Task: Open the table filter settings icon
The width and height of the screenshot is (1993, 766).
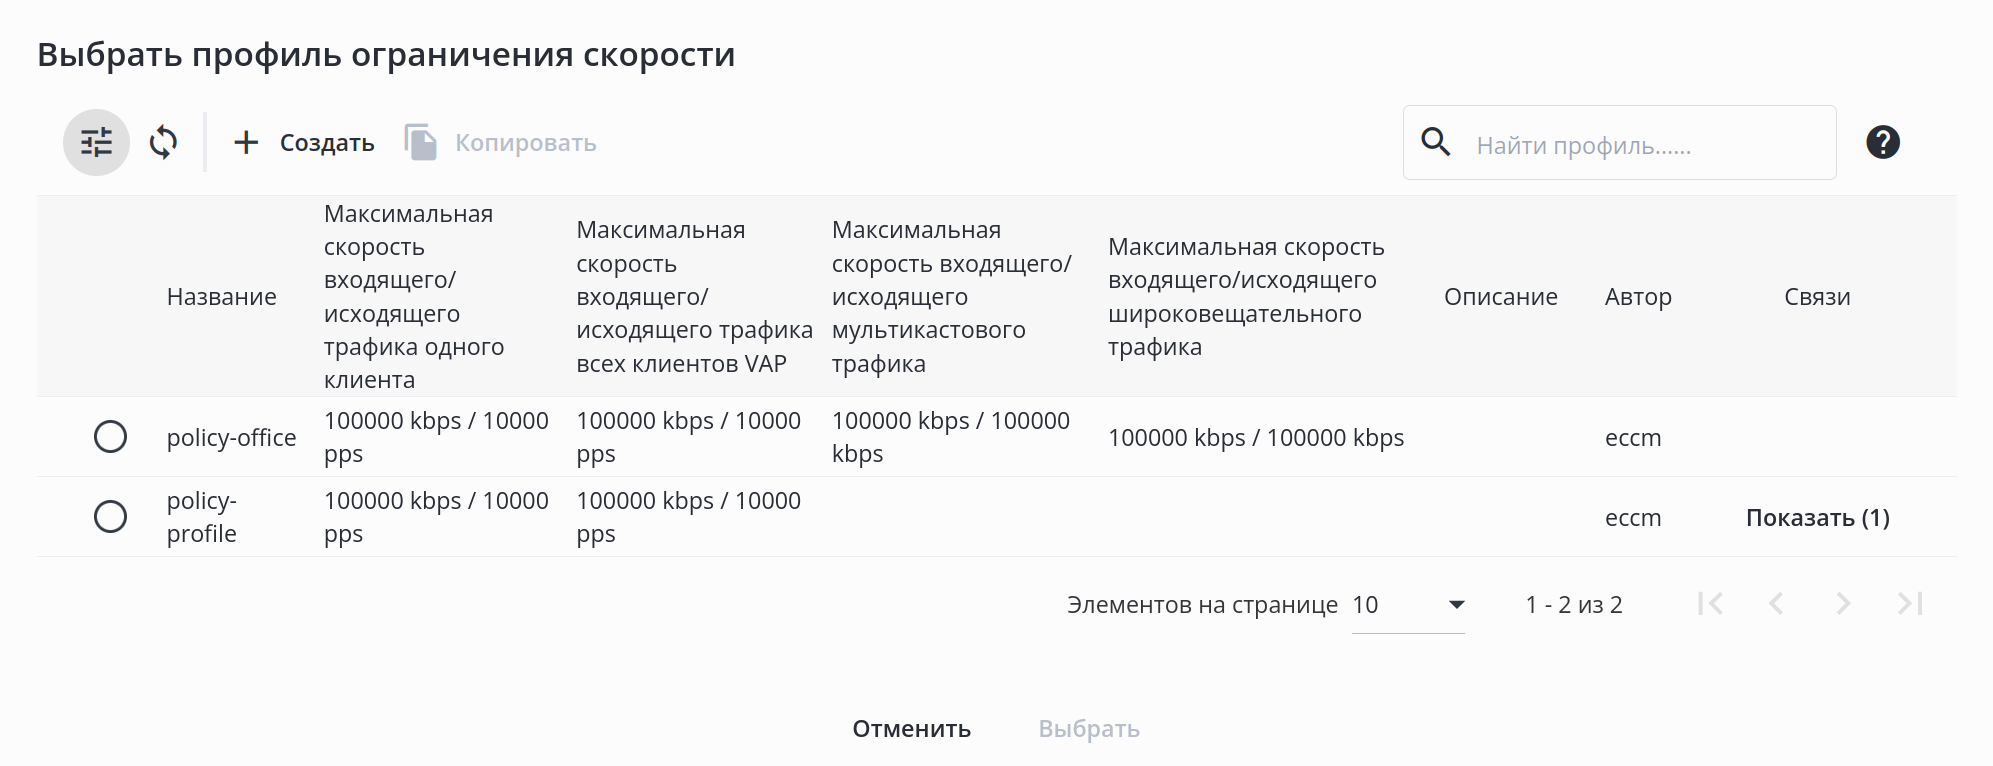Action: click(x=96, y=143)
